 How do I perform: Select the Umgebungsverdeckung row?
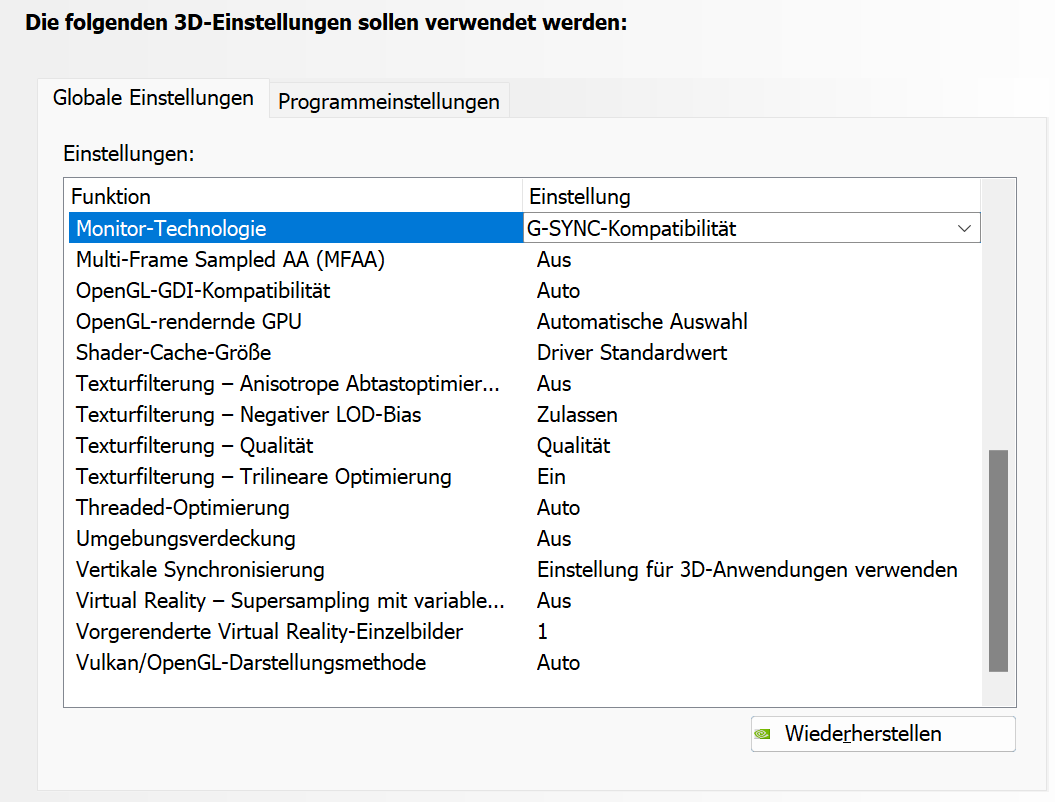click(x=186, y=539)
